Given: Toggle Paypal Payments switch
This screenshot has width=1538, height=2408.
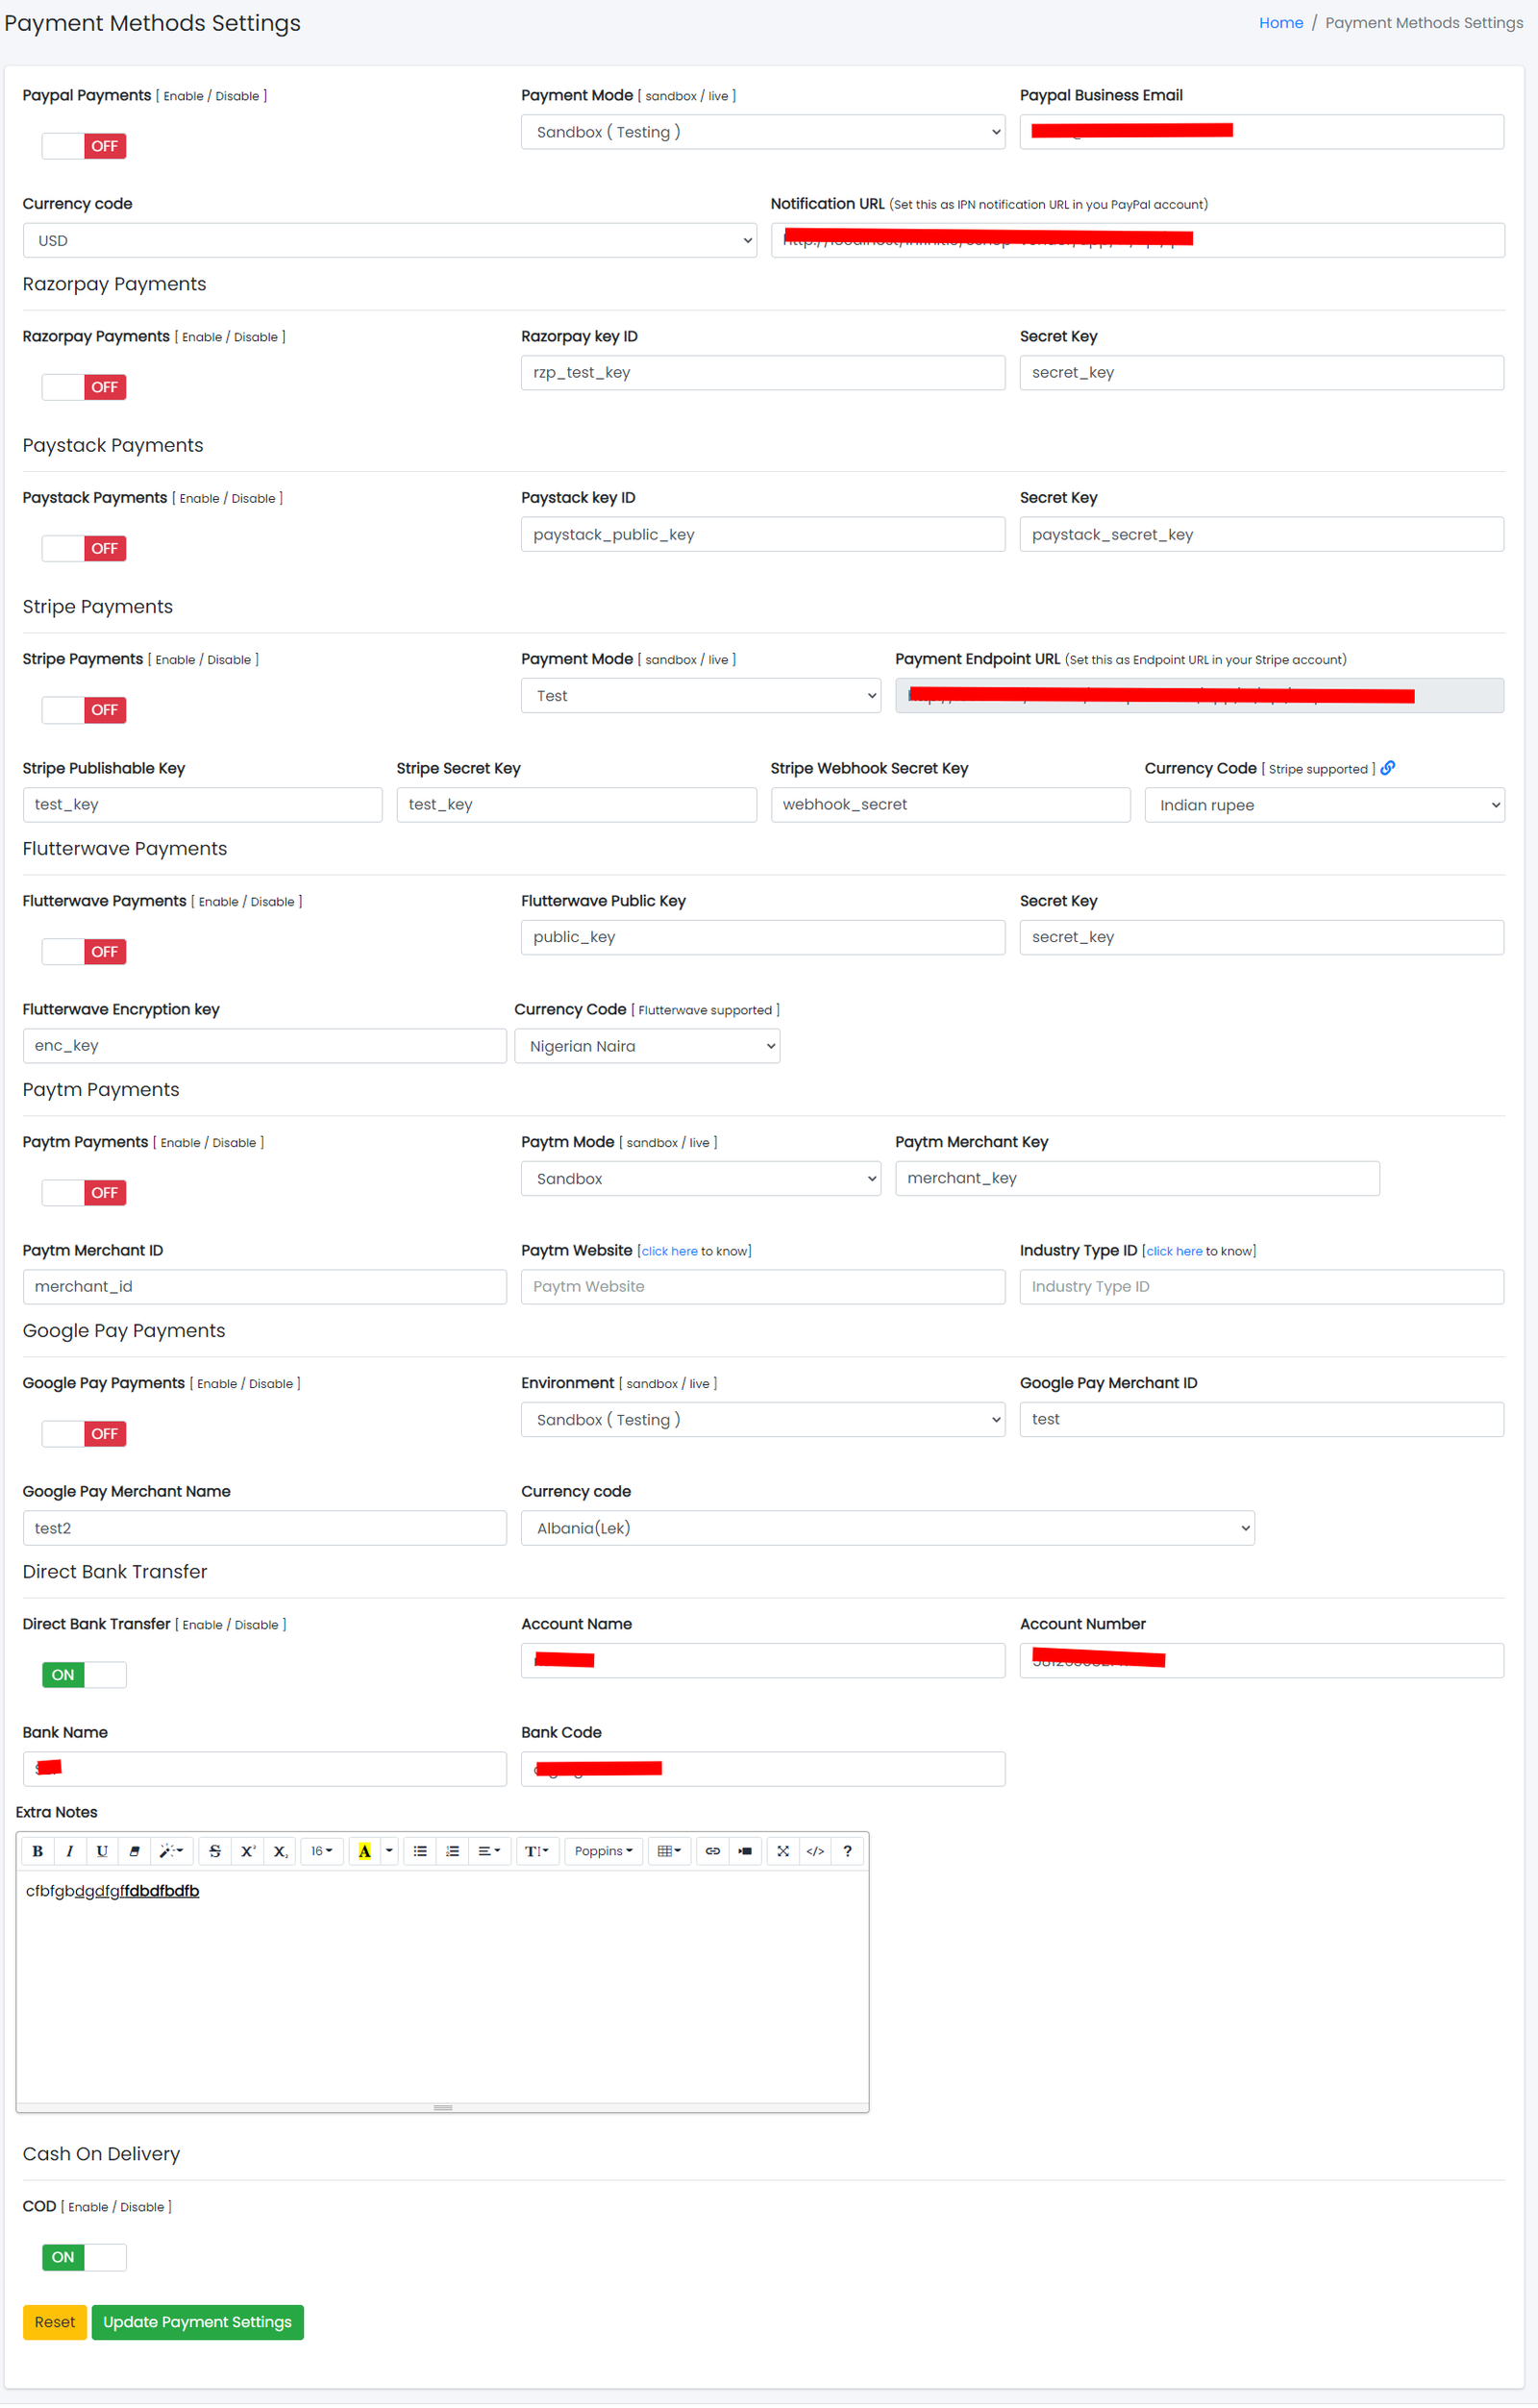Looking at the screenshot, I should pos(84,146).
